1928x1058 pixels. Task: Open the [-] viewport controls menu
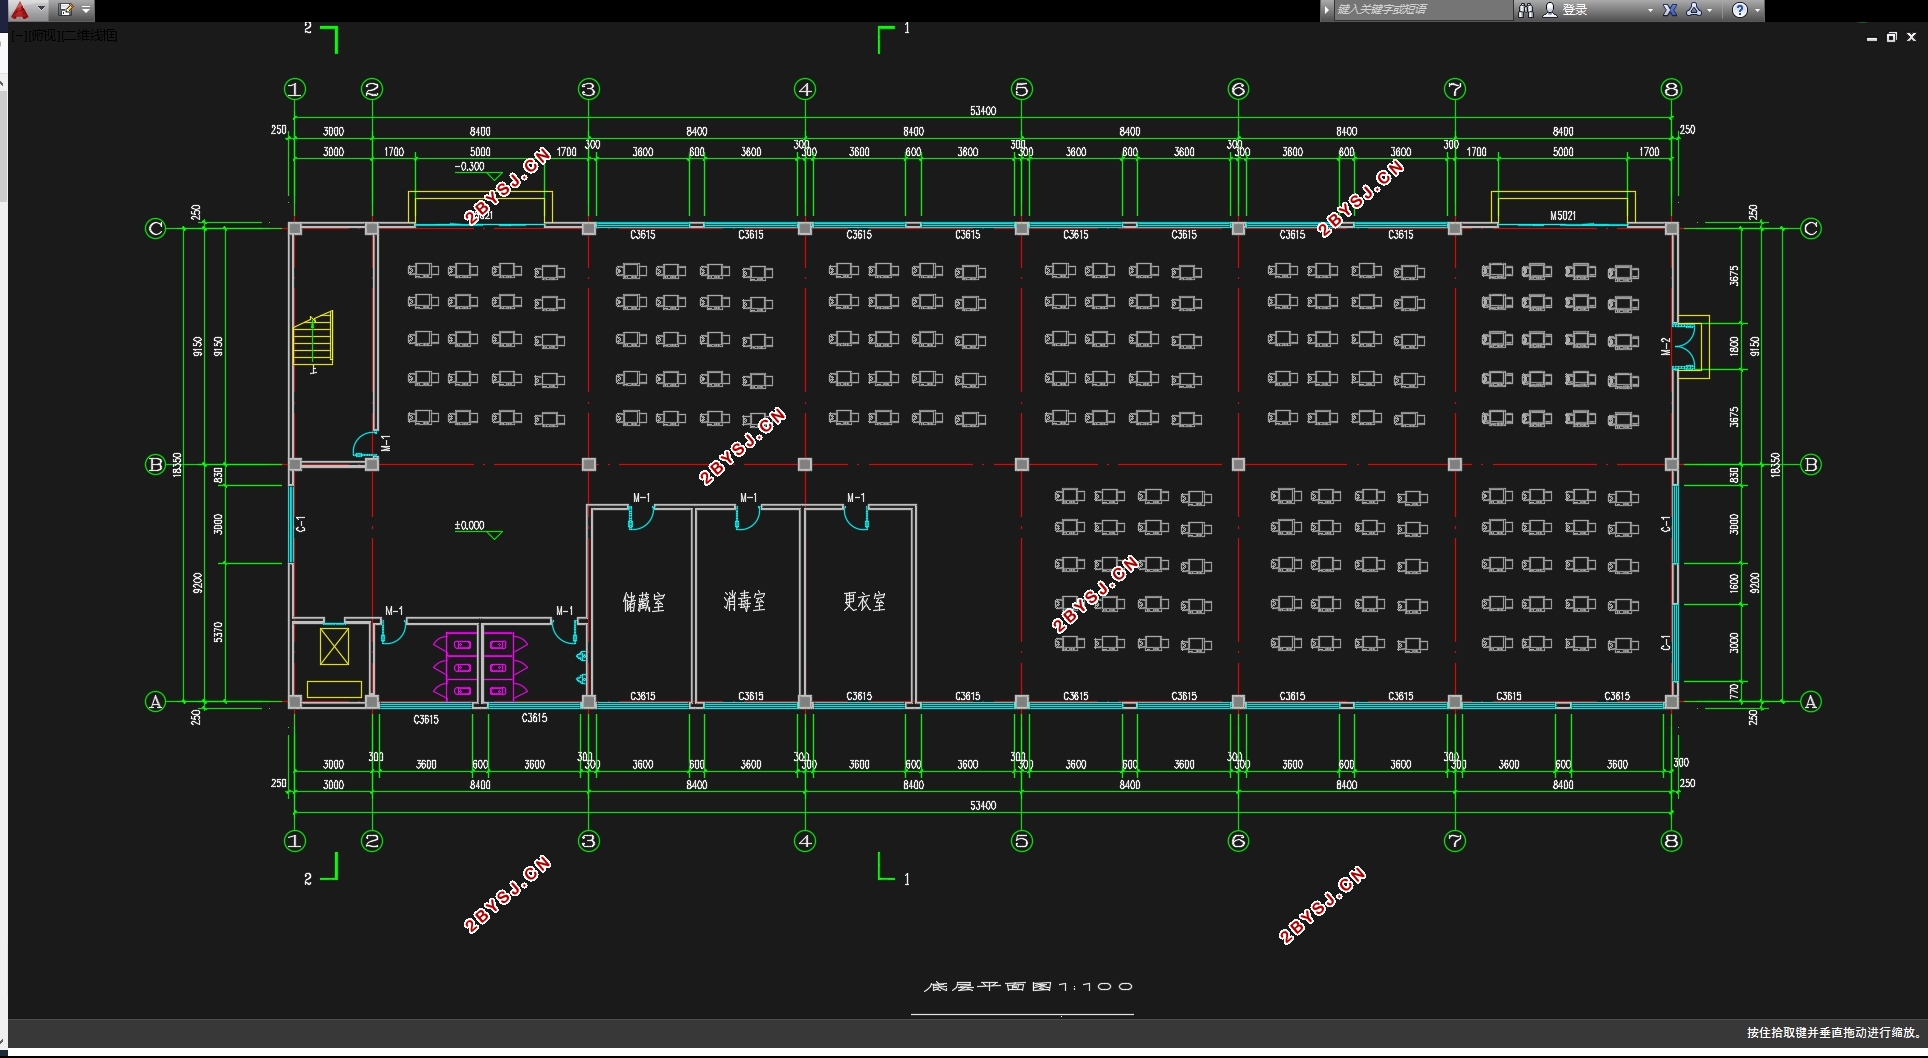(x=21, y=35)
